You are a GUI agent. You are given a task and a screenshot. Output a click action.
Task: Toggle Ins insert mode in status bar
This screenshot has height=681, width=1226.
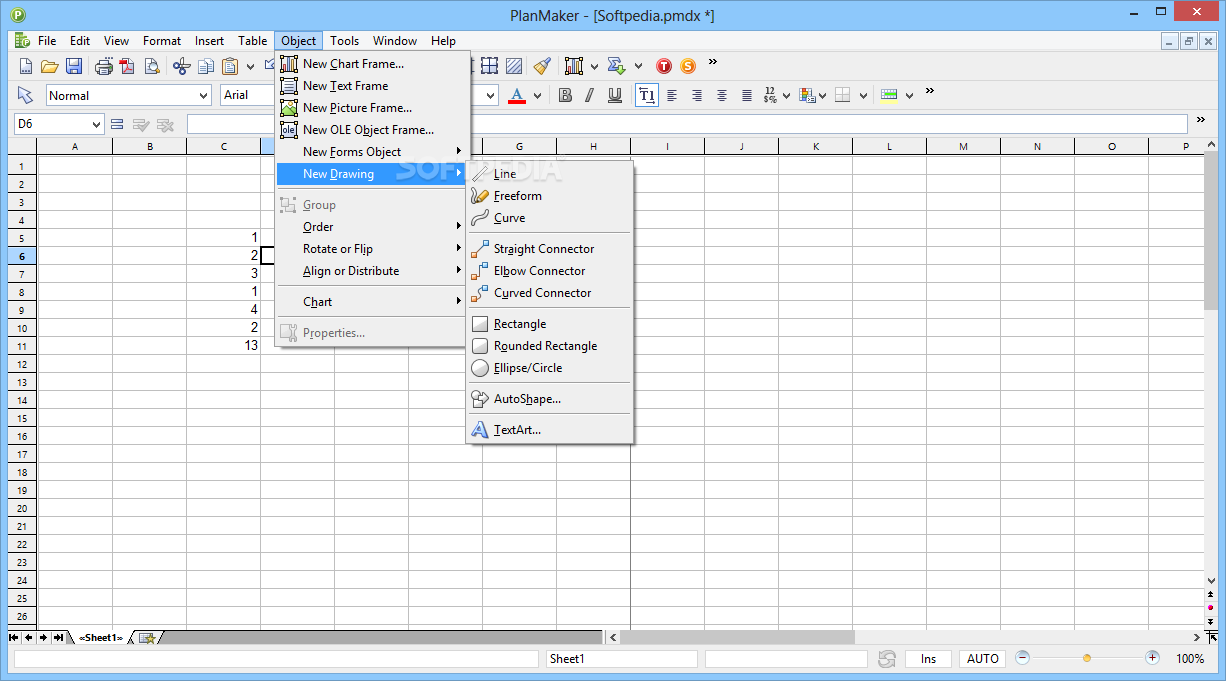click(928, 658)
